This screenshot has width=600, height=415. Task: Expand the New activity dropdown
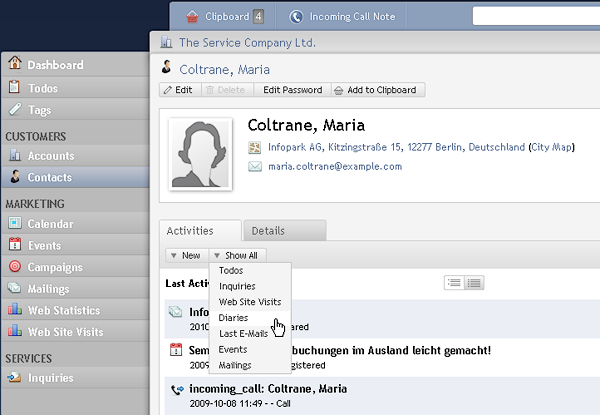(x=187, y=255)
